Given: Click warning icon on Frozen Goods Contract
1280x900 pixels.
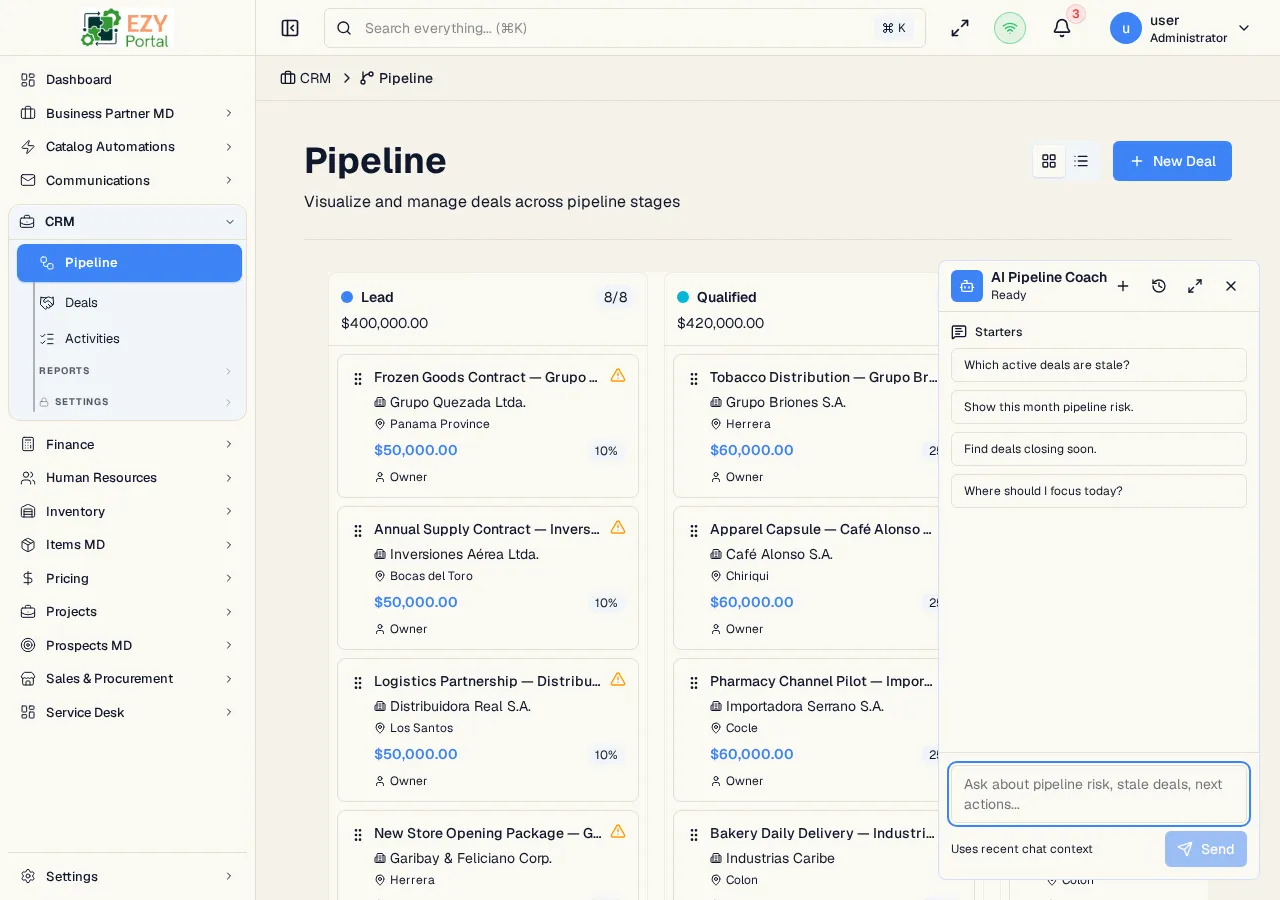Looking at the screenshot, I should coord(618,376).
